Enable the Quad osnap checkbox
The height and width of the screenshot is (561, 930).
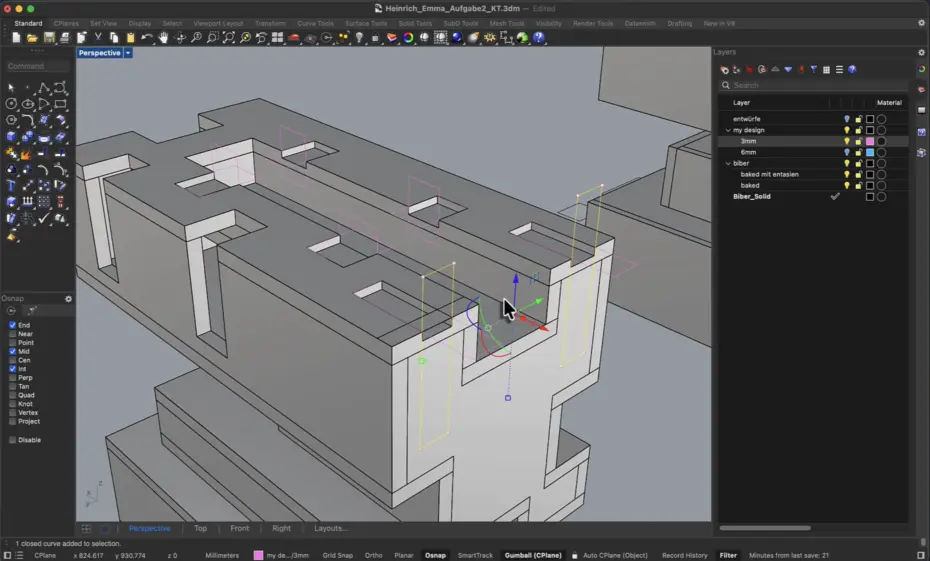click(x=12, y=395)
